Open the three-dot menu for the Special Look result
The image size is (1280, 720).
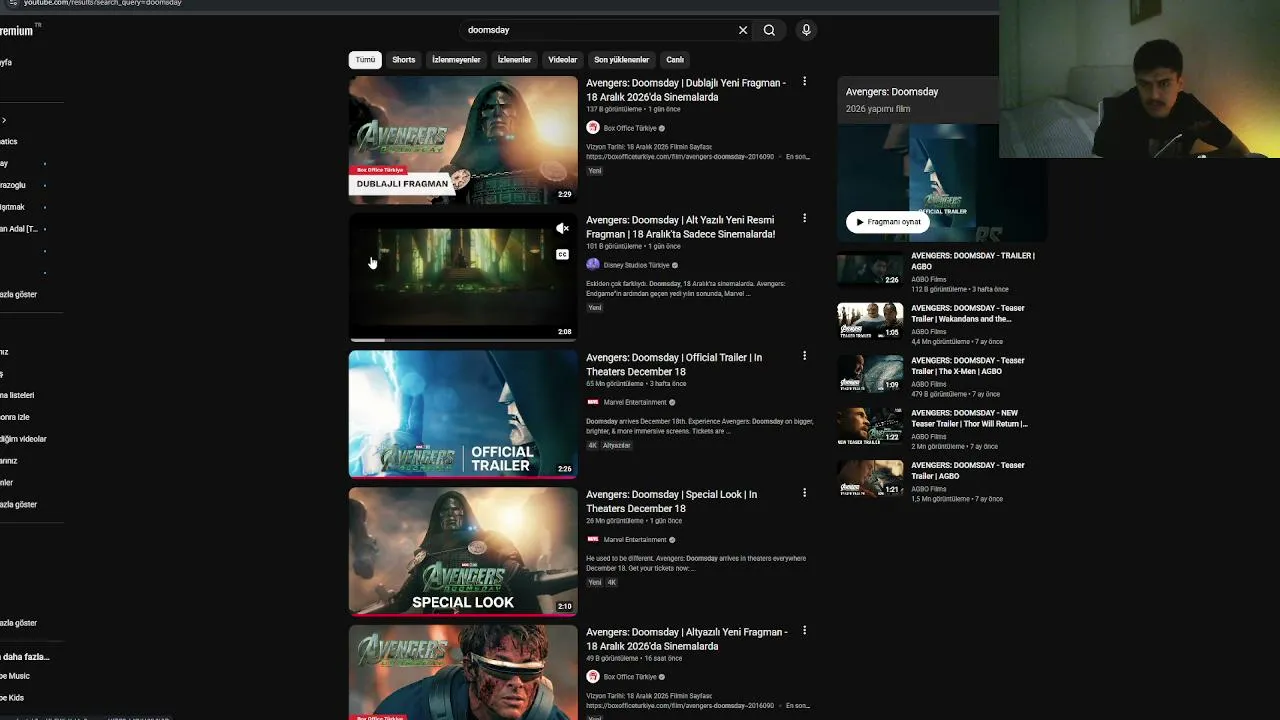(804, 493)
